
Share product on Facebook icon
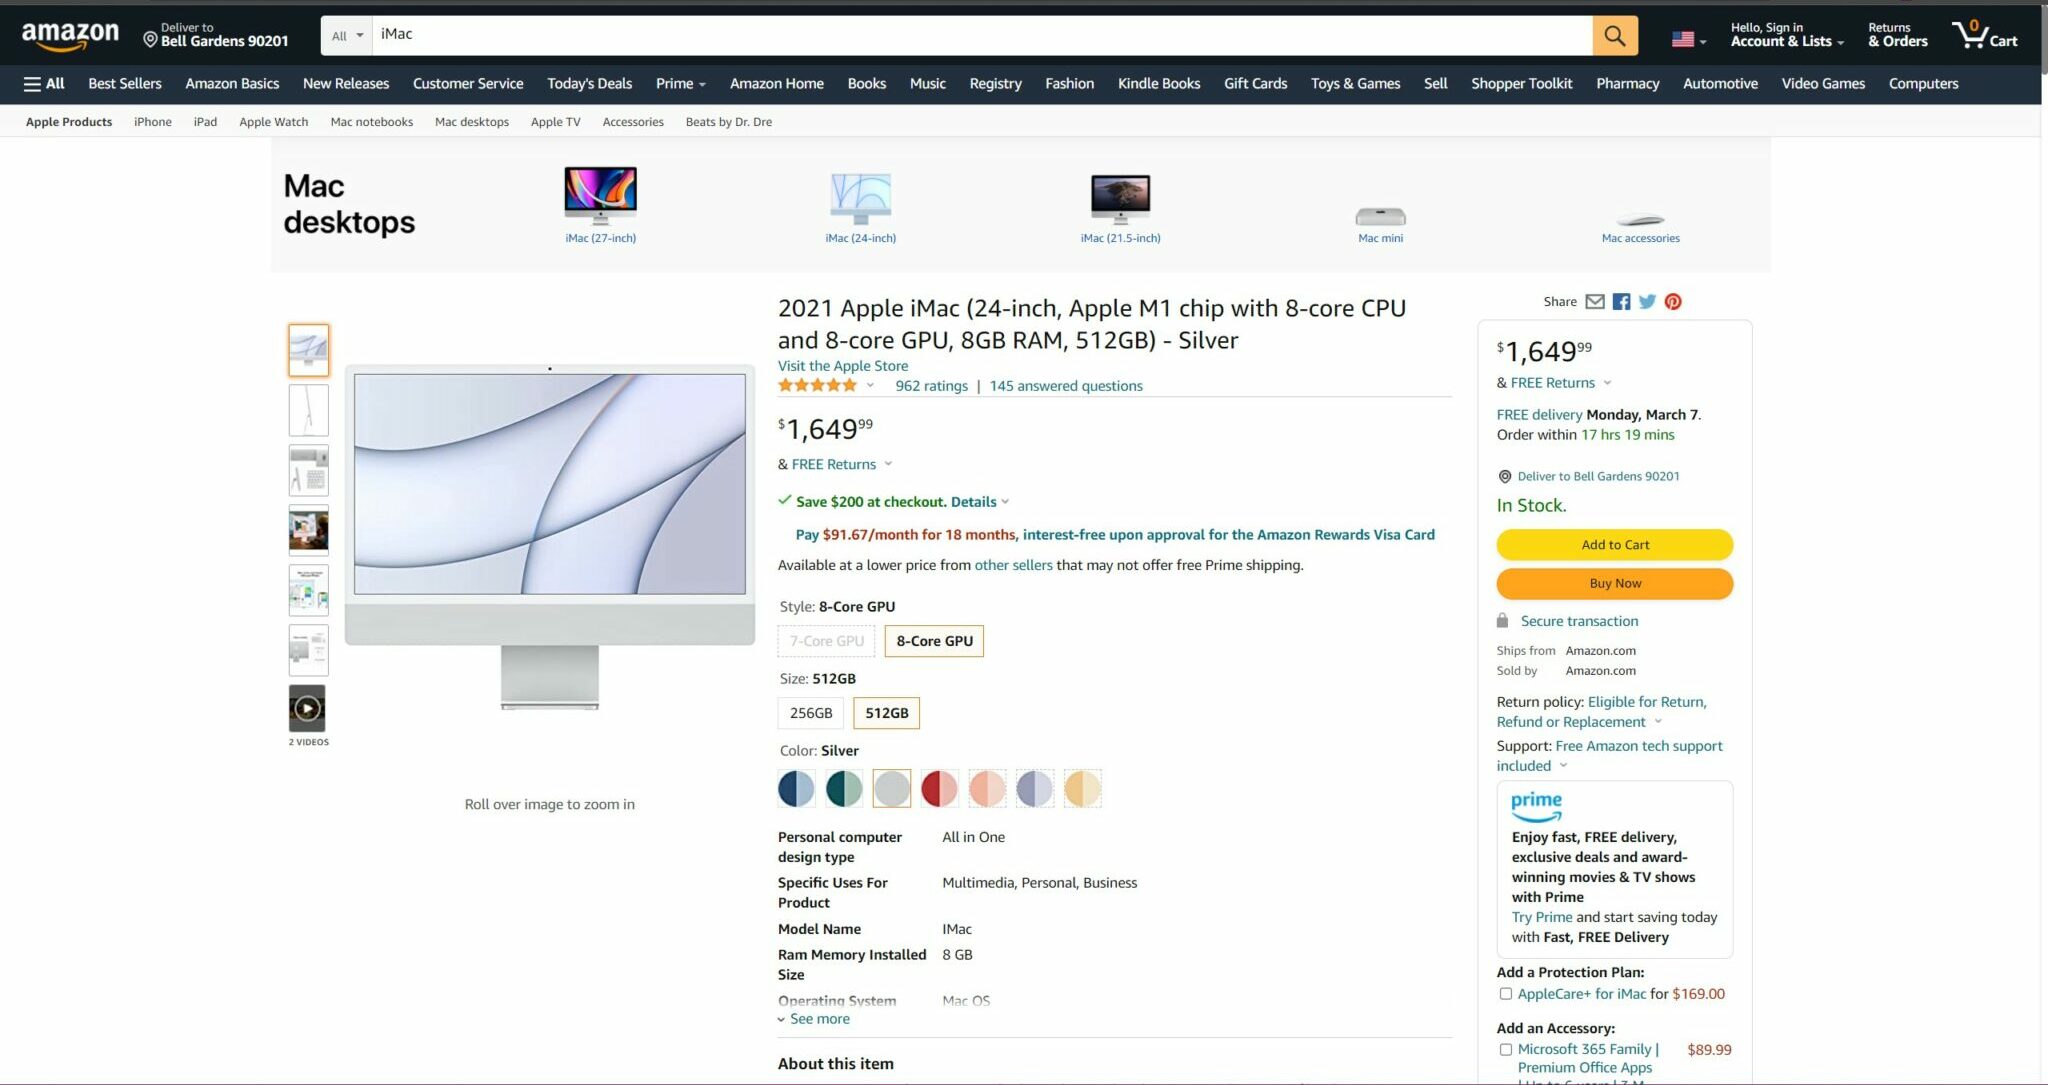(1621, 302)
